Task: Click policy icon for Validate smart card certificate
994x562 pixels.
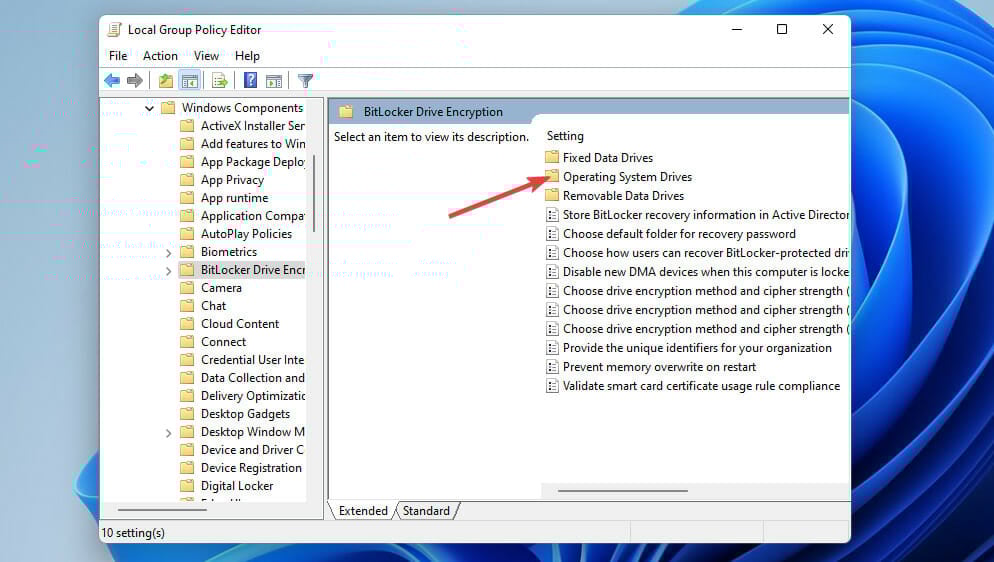Action: pos(552,386)
